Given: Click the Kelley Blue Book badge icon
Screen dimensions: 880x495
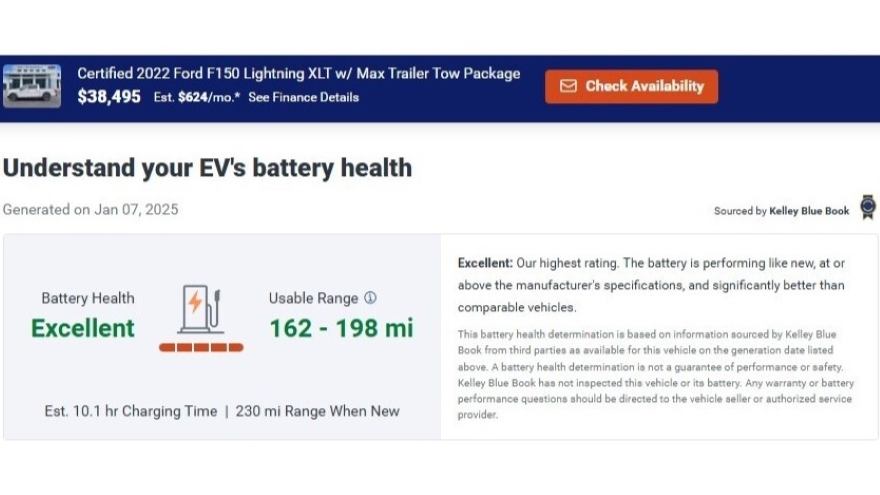Looking at the screenshot, I should tap(867, 207).
